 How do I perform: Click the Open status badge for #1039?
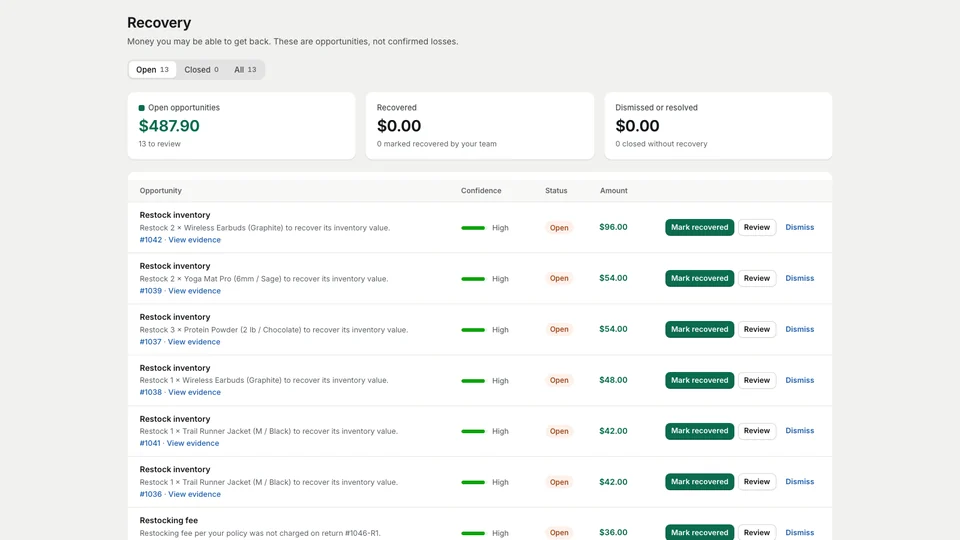(x=559, y=278)
